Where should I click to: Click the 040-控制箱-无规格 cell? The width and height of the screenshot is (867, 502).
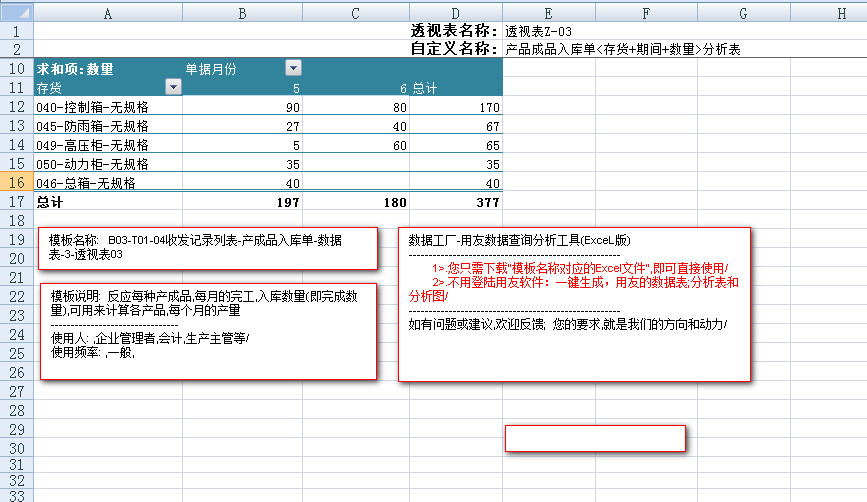pyautogui.click(x=108, y=107)
